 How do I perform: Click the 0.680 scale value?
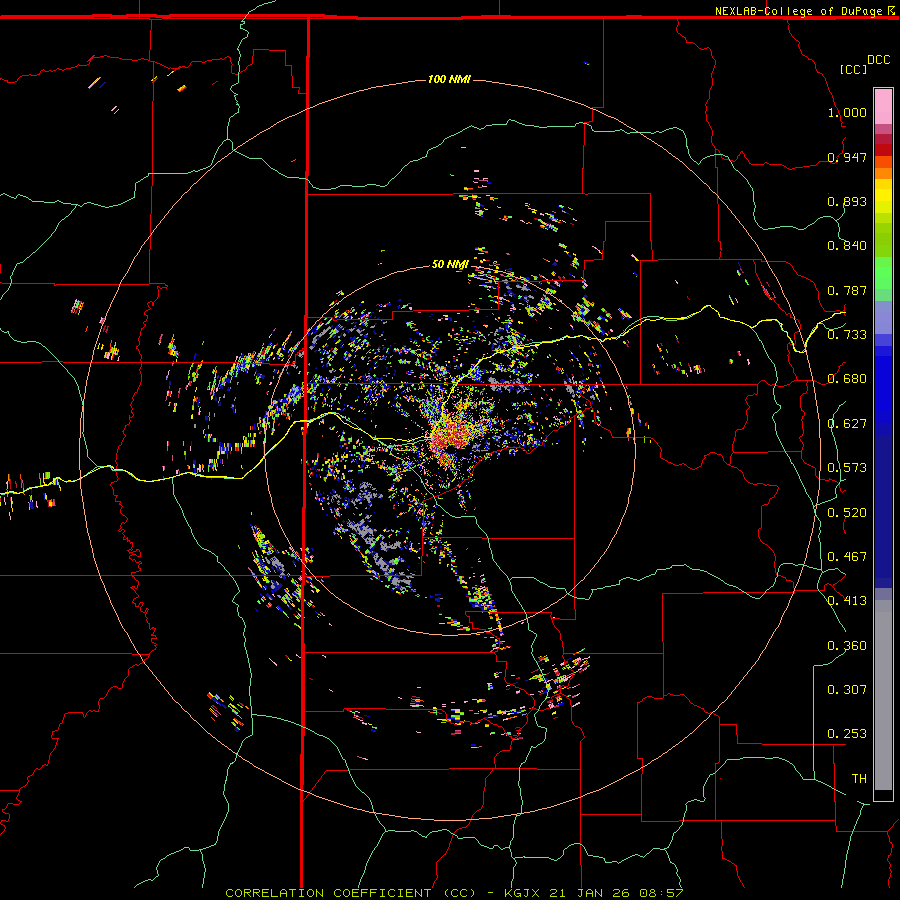pos(847,379)
